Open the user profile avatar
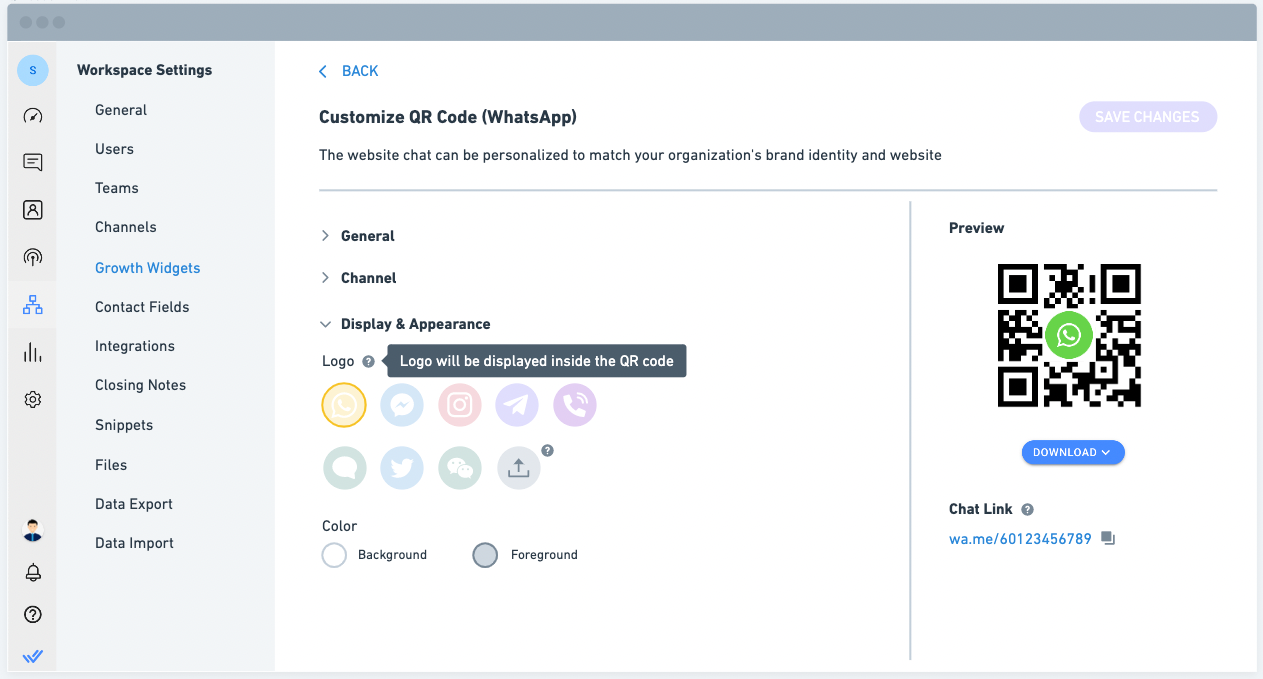Image resolution: width=1263 pixels, height=679 pixels. pos(33,530)
